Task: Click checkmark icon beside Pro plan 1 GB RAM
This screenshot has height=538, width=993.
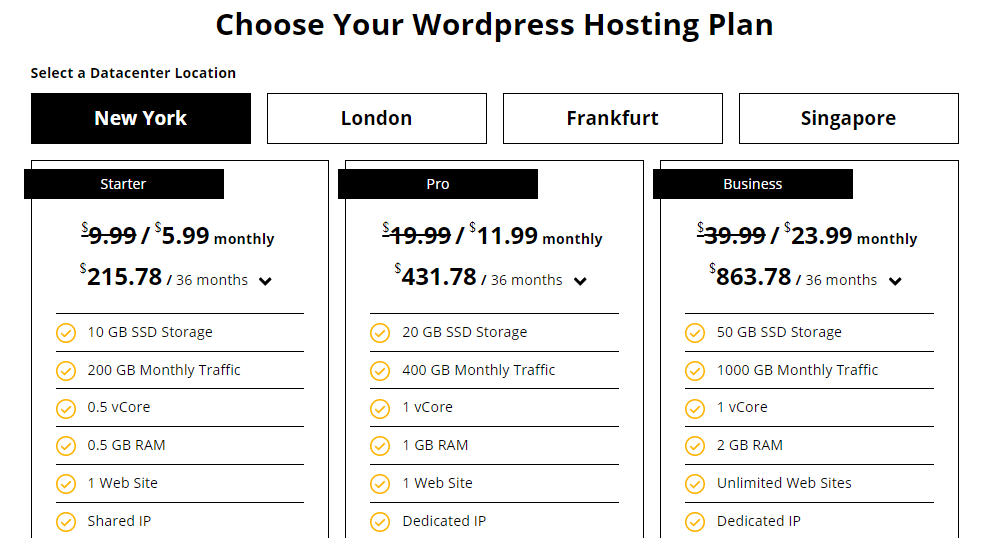Action: (380, 446)
